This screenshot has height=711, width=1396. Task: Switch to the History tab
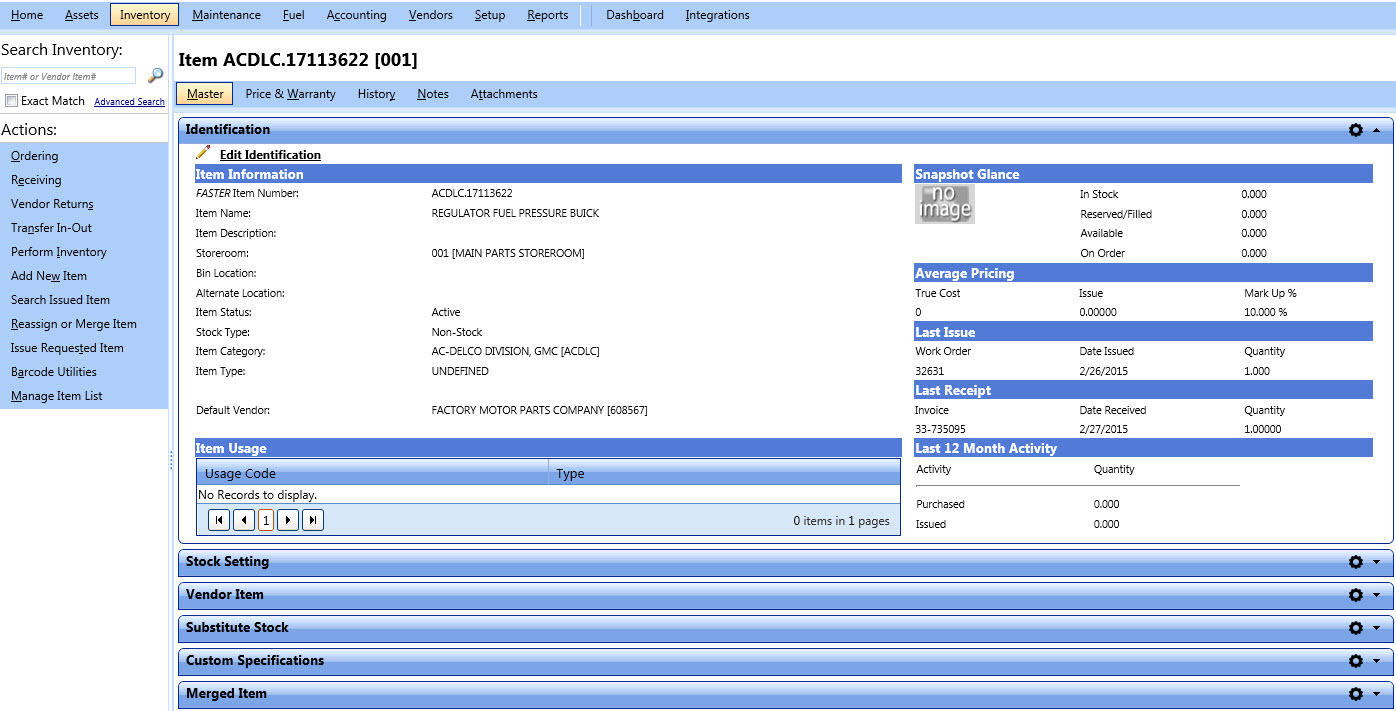click(x=377, y=94)
